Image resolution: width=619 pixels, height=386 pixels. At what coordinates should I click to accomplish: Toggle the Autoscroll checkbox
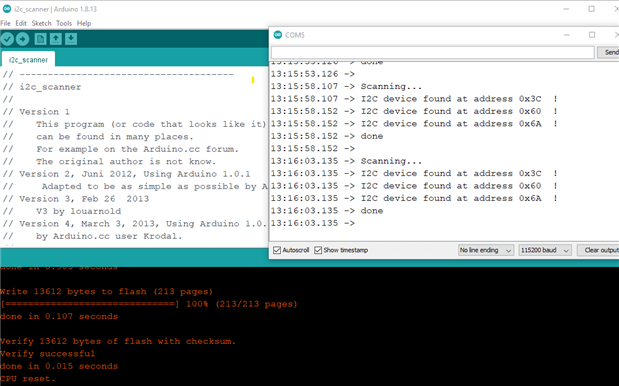click(277, 250)
